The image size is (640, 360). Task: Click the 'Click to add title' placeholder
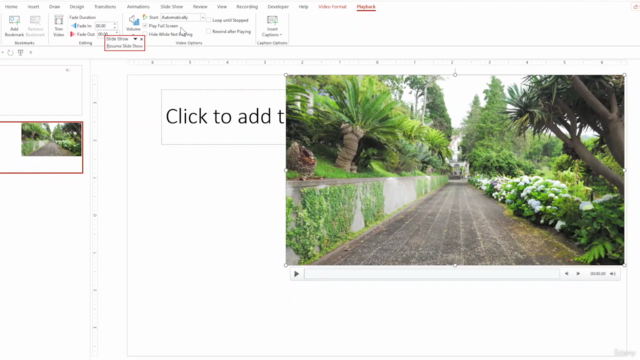pos(224,117)
